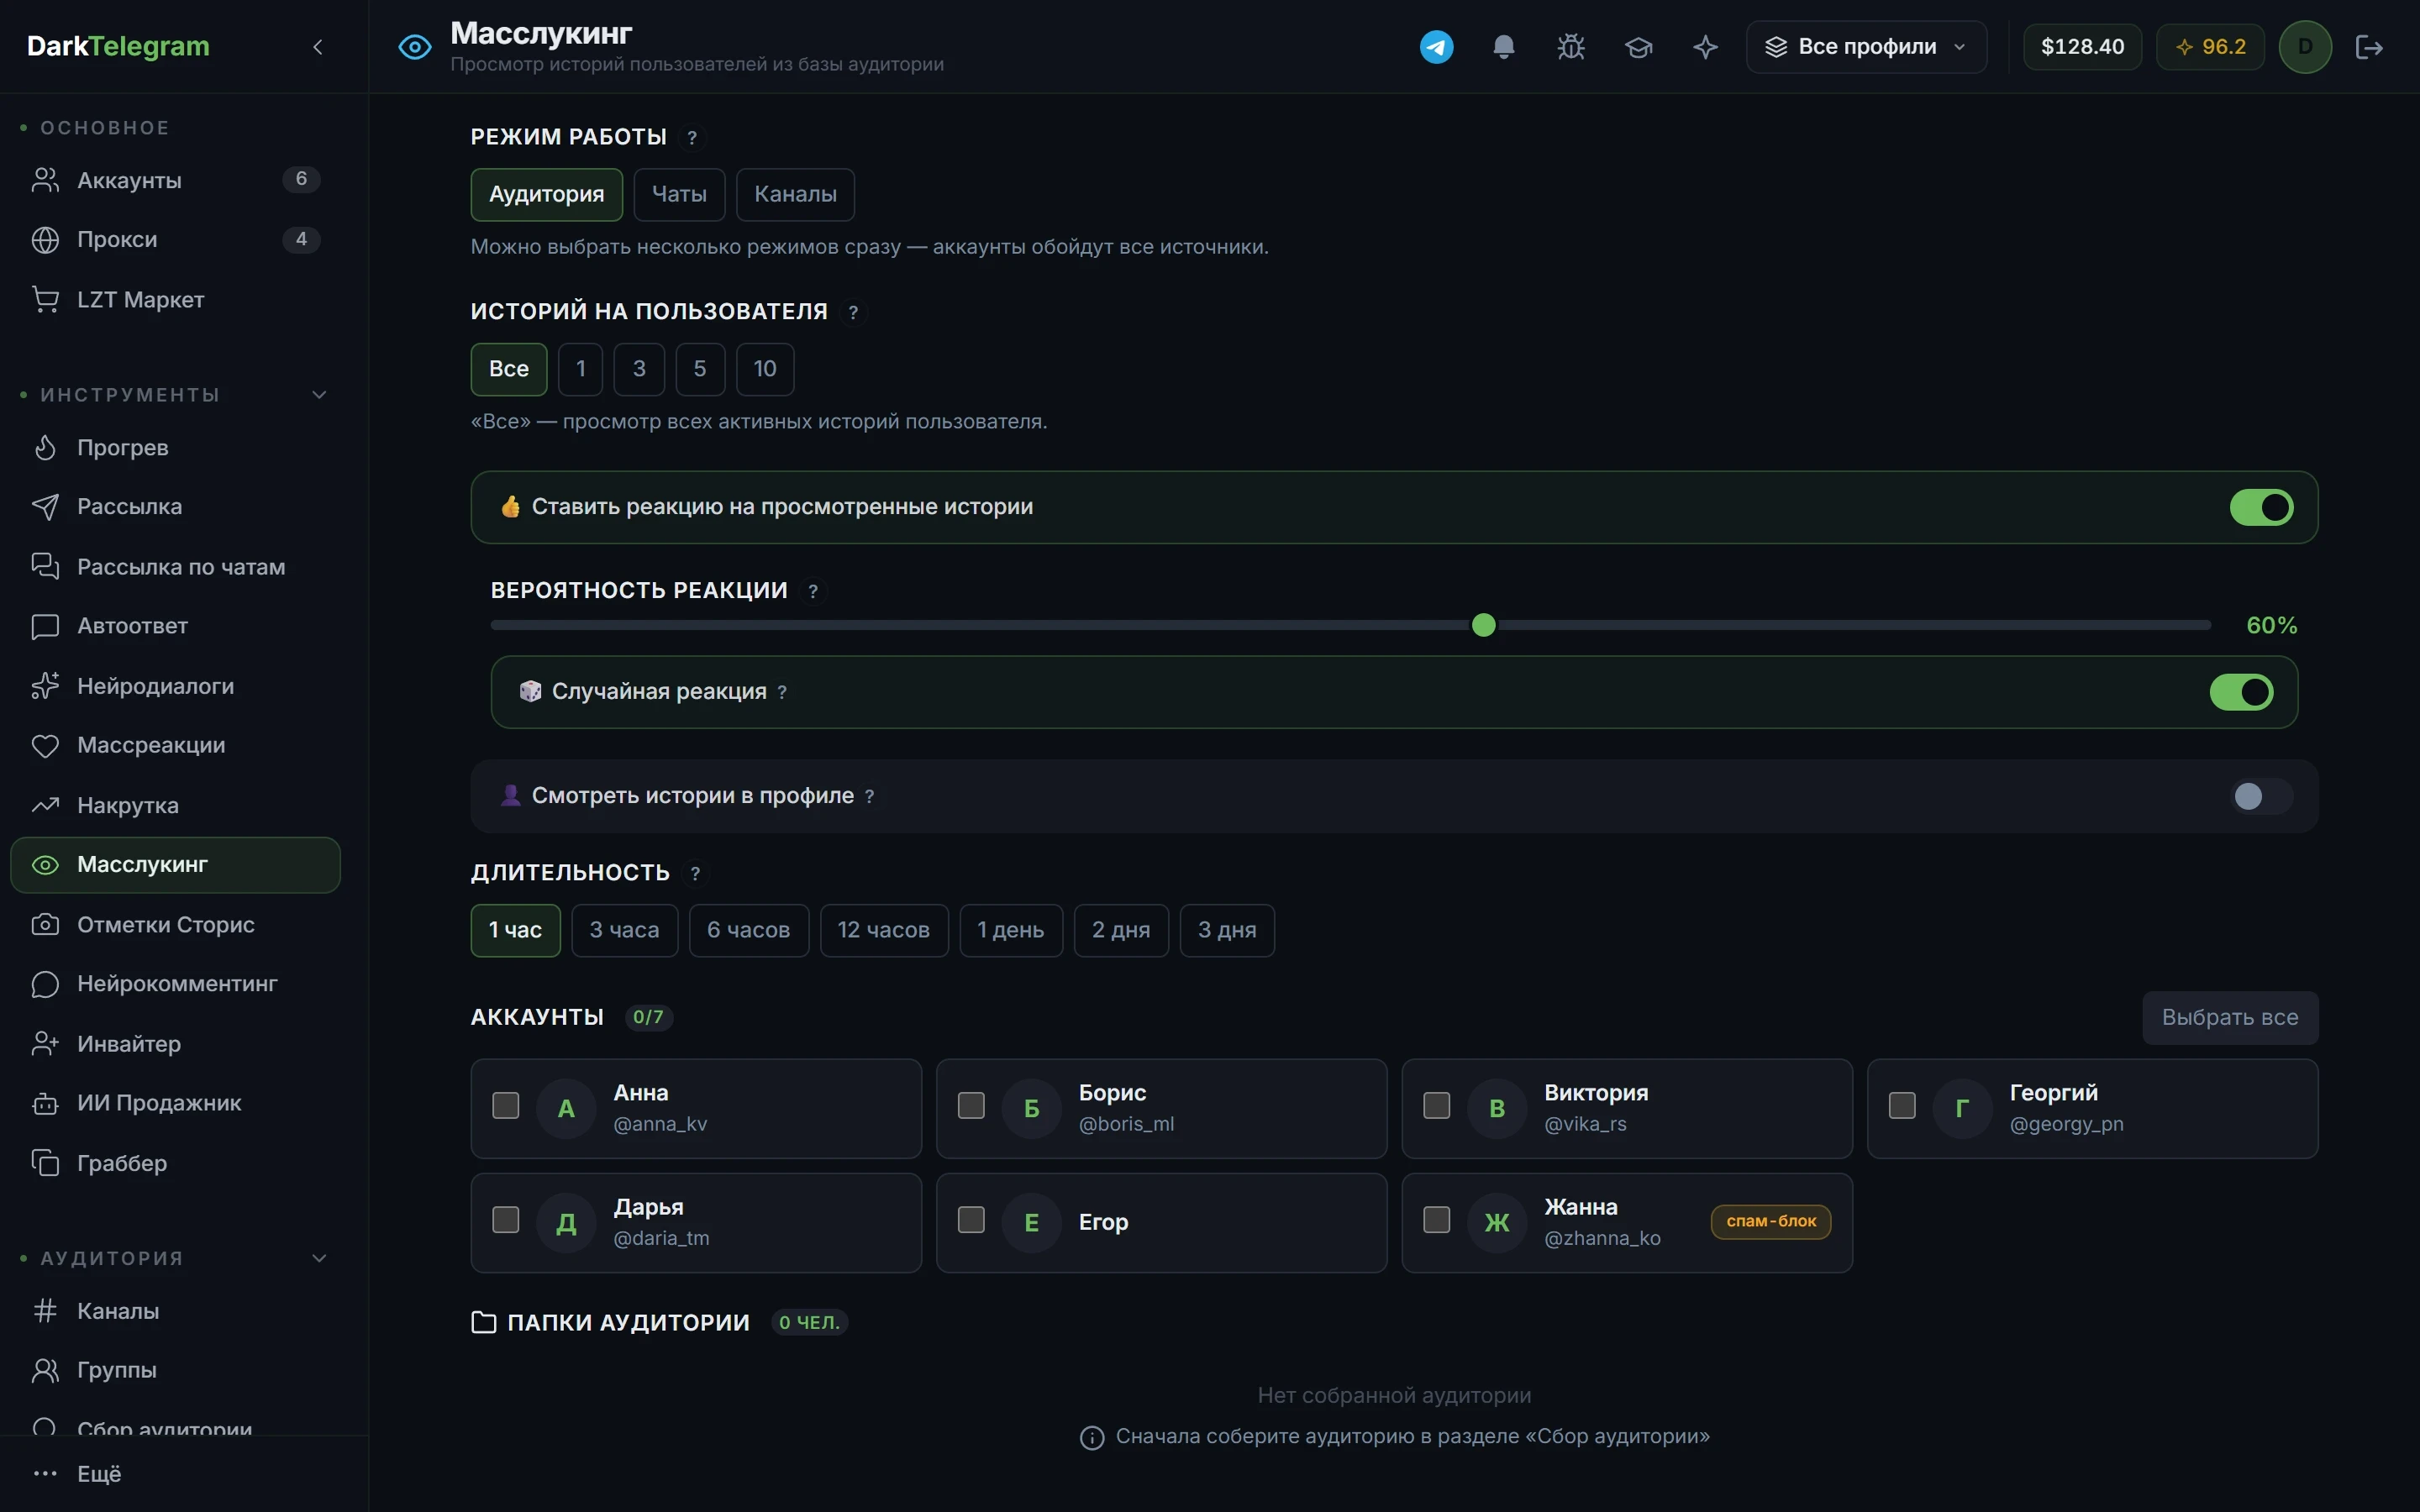Open the Все профили dropdown
Image resolution: width=2420 pixels, height=1512 pixels.
pyautogui.click(x=1866, y=47)
